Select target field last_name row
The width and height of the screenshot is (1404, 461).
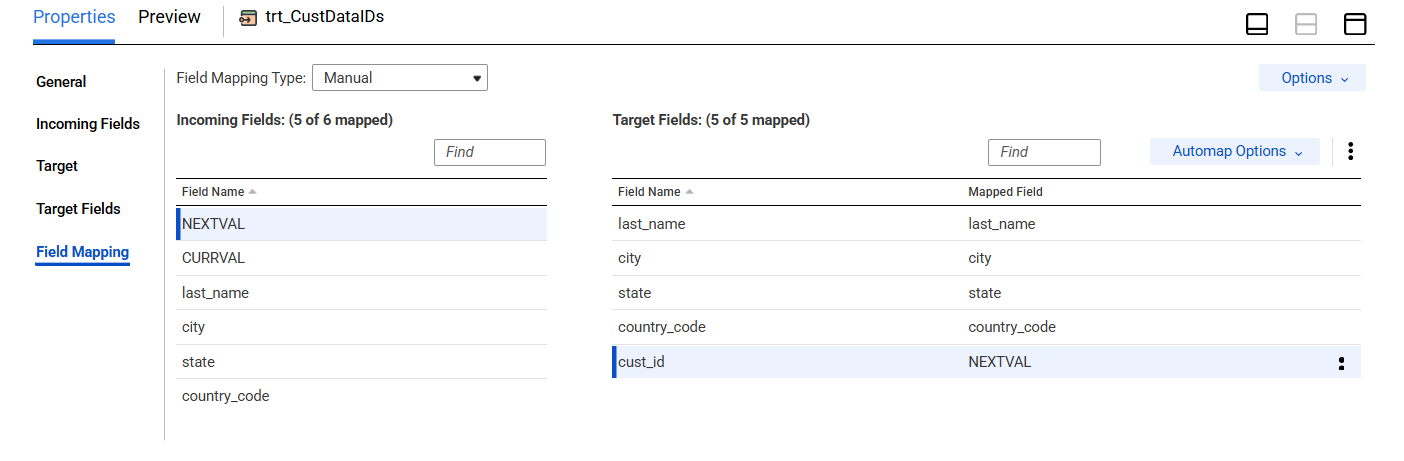[986, 224]
